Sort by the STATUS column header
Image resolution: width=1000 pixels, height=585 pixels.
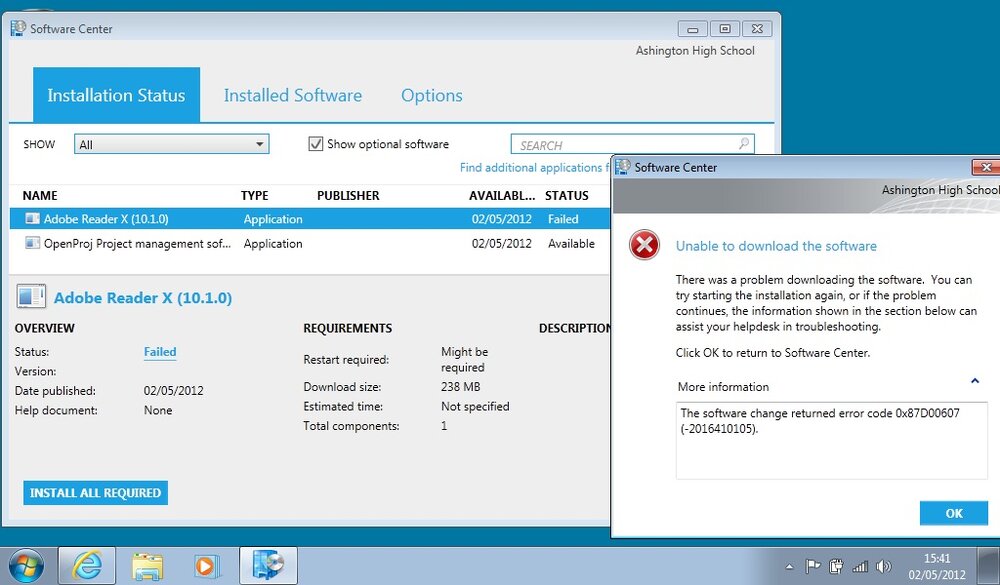(566, 196)
